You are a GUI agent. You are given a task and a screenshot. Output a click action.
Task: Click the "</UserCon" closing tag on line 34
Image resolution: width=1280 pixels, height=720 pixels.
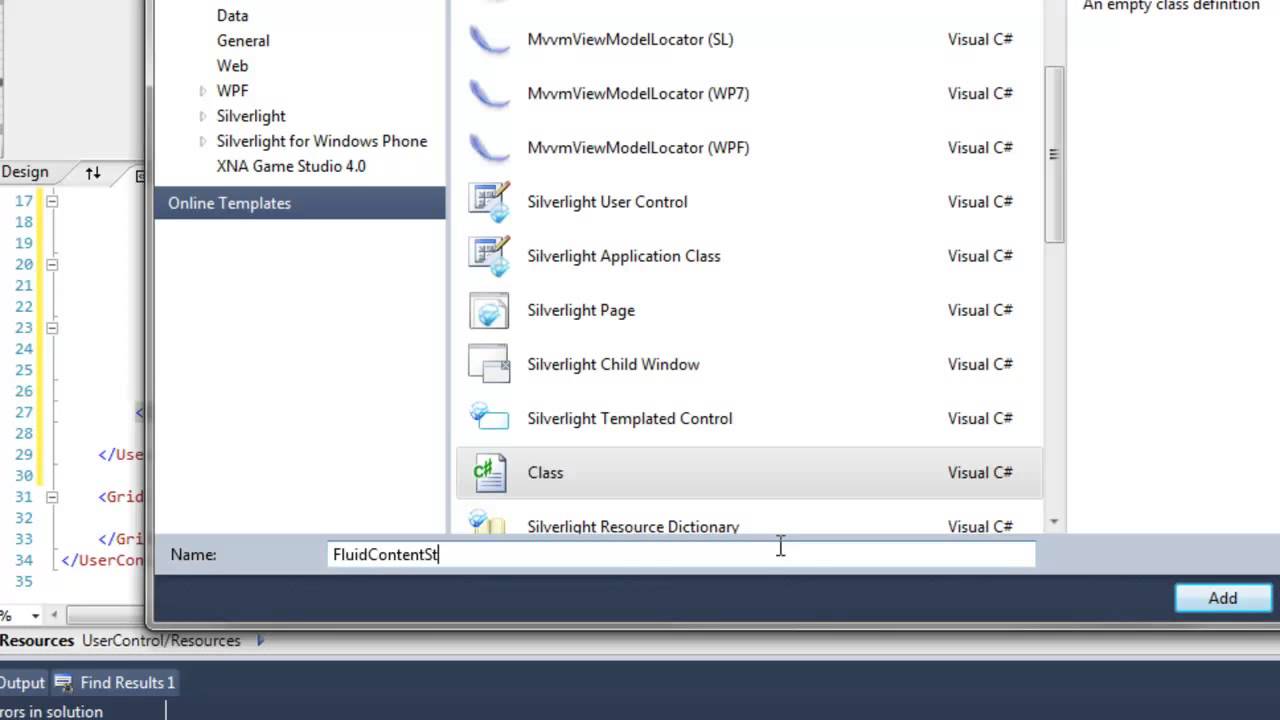[102, 560]
